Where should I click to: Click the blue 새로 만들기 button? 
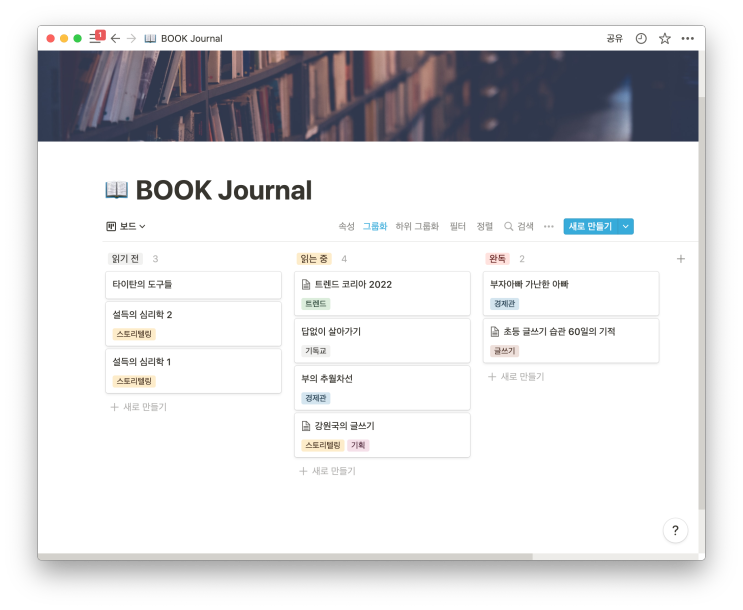590,227
